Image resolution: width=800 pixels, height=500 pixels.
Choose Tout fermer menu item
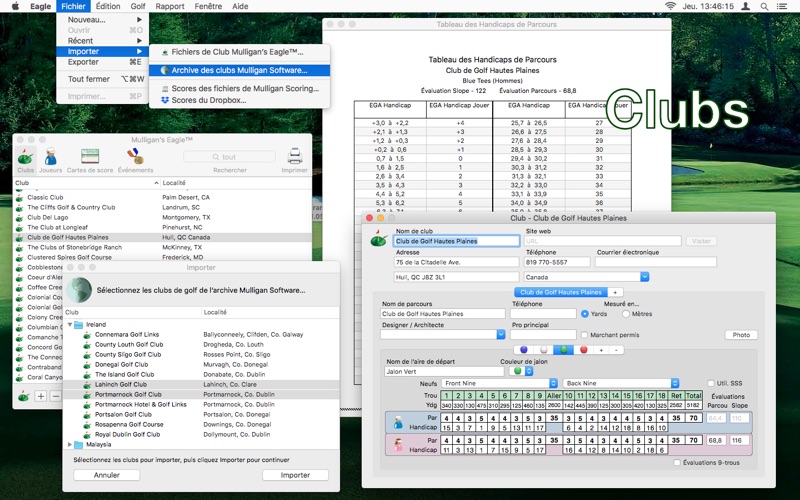pyautogui.click(x=103, y=79)
